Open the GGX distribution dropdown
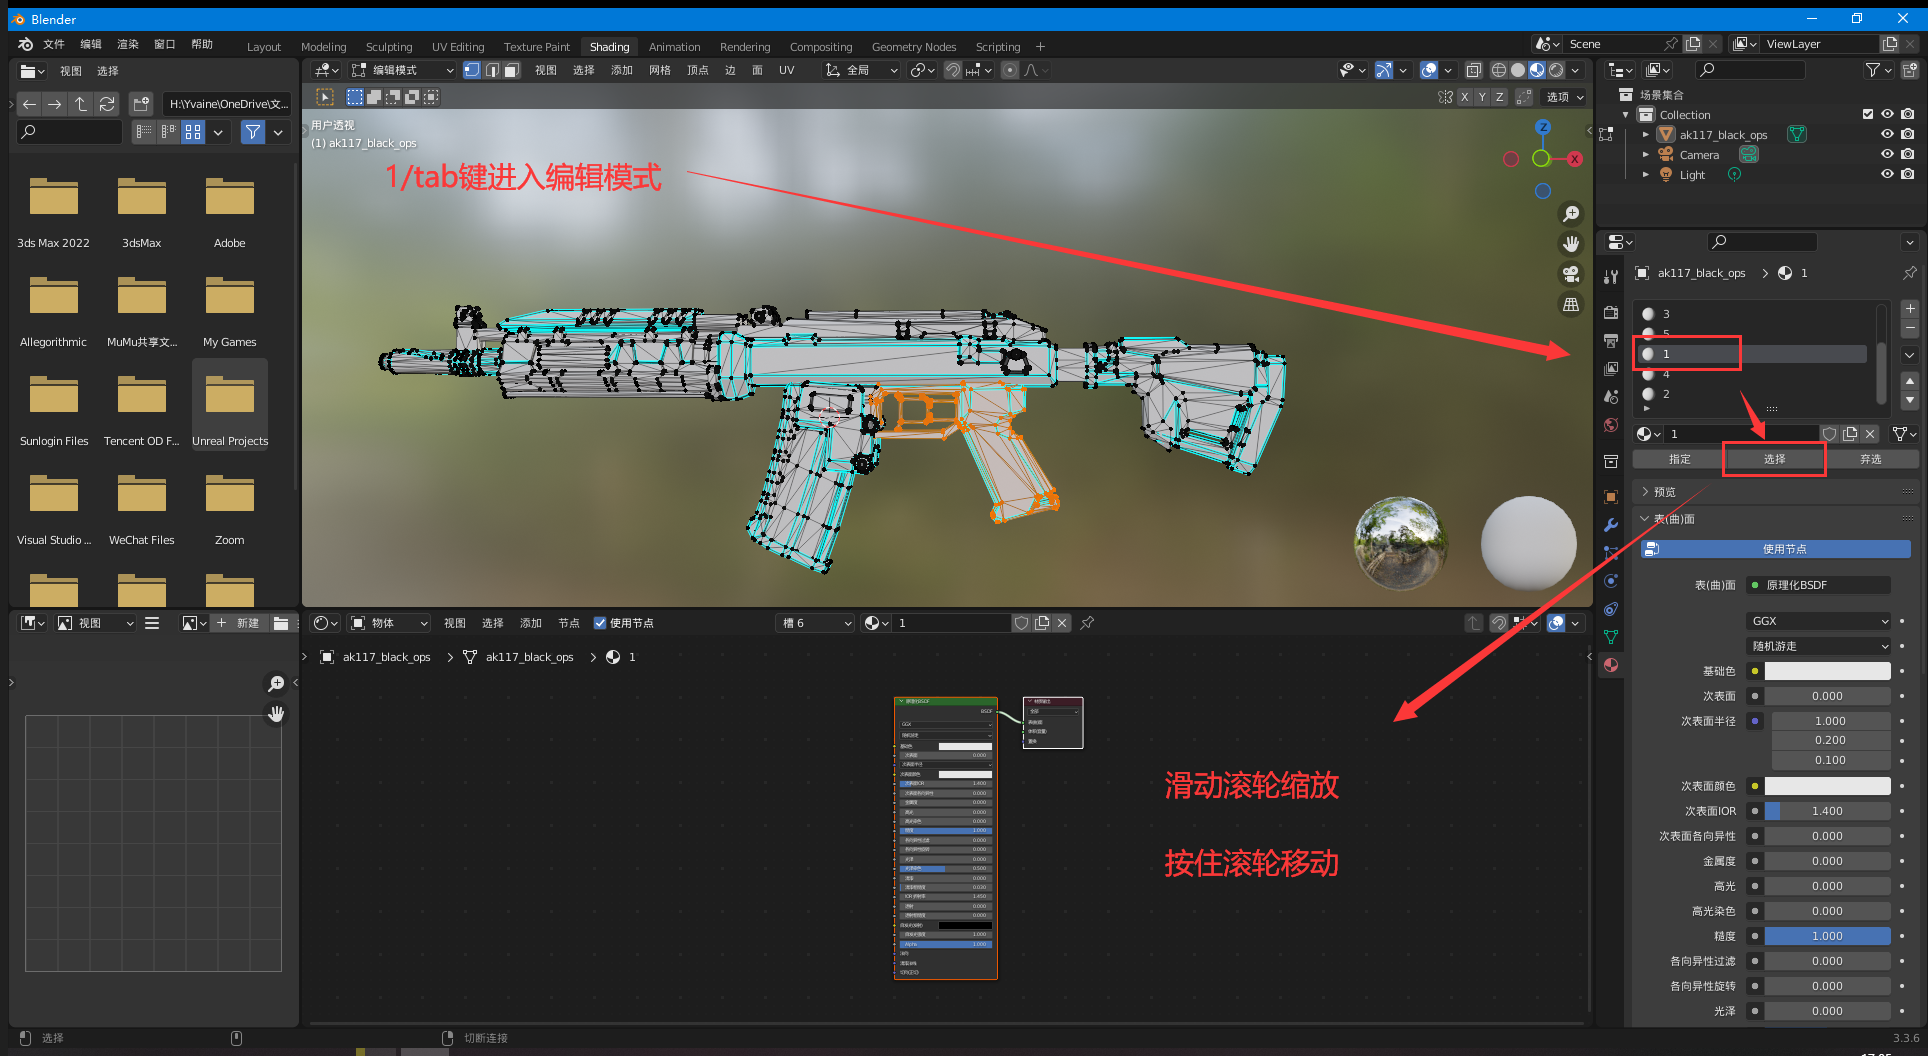 tap(1819, 621)
